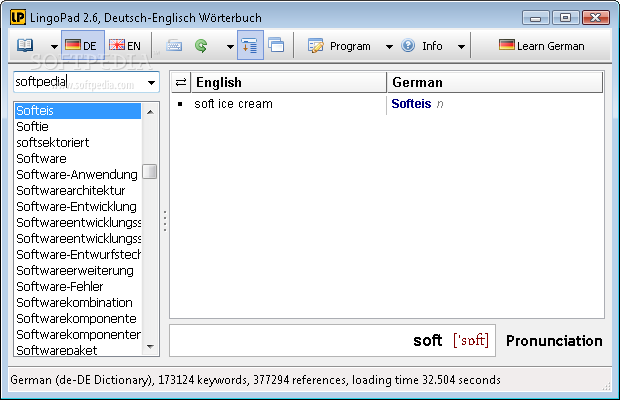Click the green refresh arrow icon
Viewport: 620px width, 400px height.
tap(201, 46)
